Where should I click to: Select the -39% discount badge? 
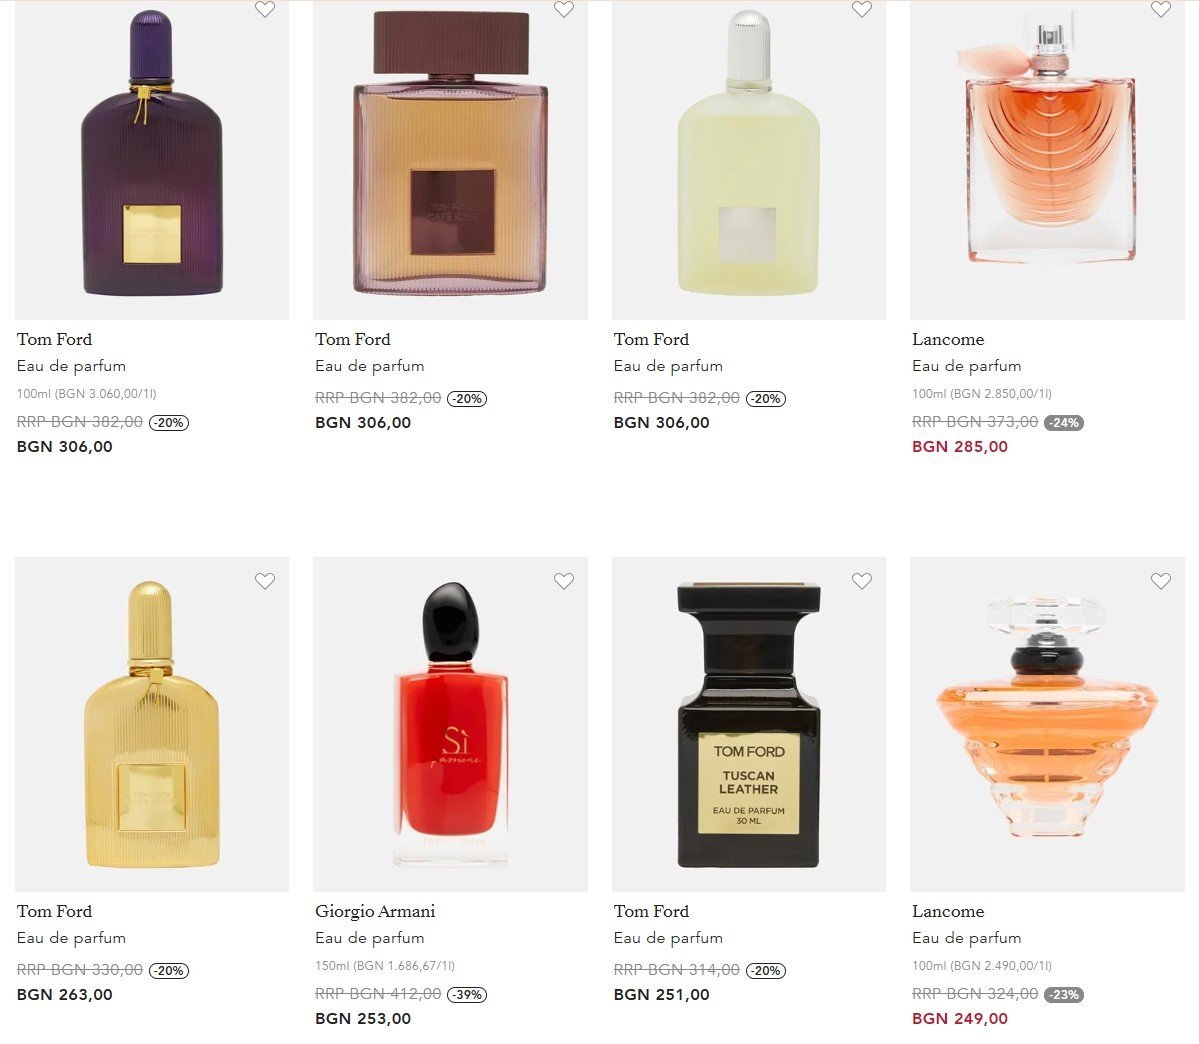click(x=467, y=994)
